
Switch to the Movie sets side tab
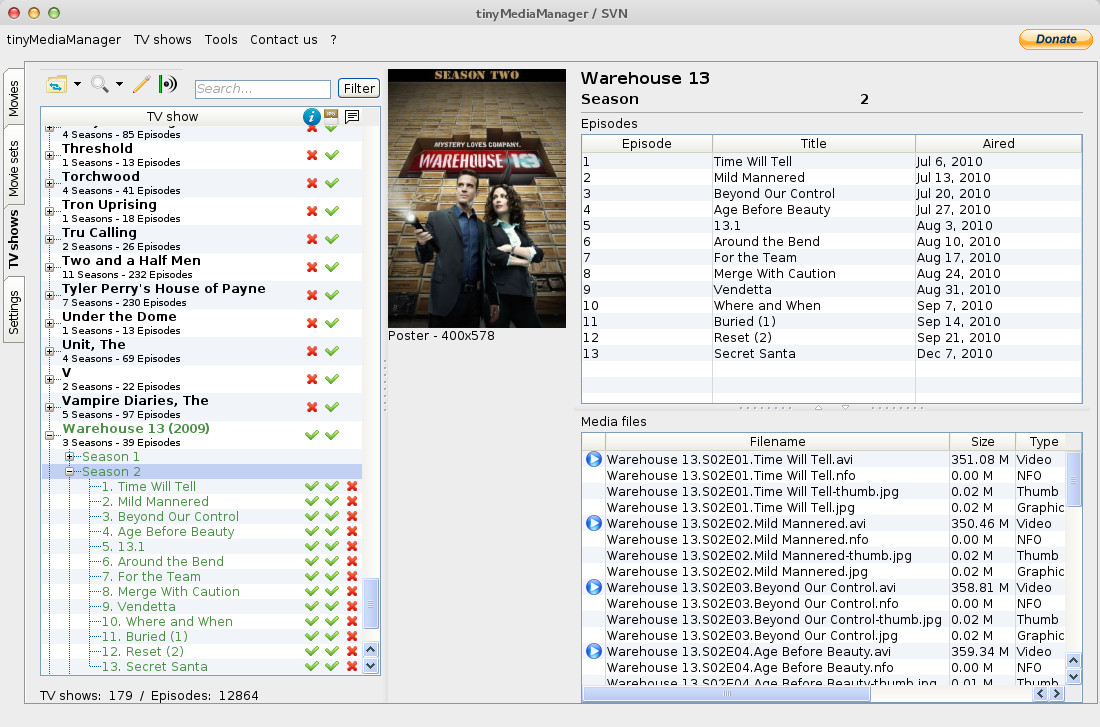pos(13,168)
